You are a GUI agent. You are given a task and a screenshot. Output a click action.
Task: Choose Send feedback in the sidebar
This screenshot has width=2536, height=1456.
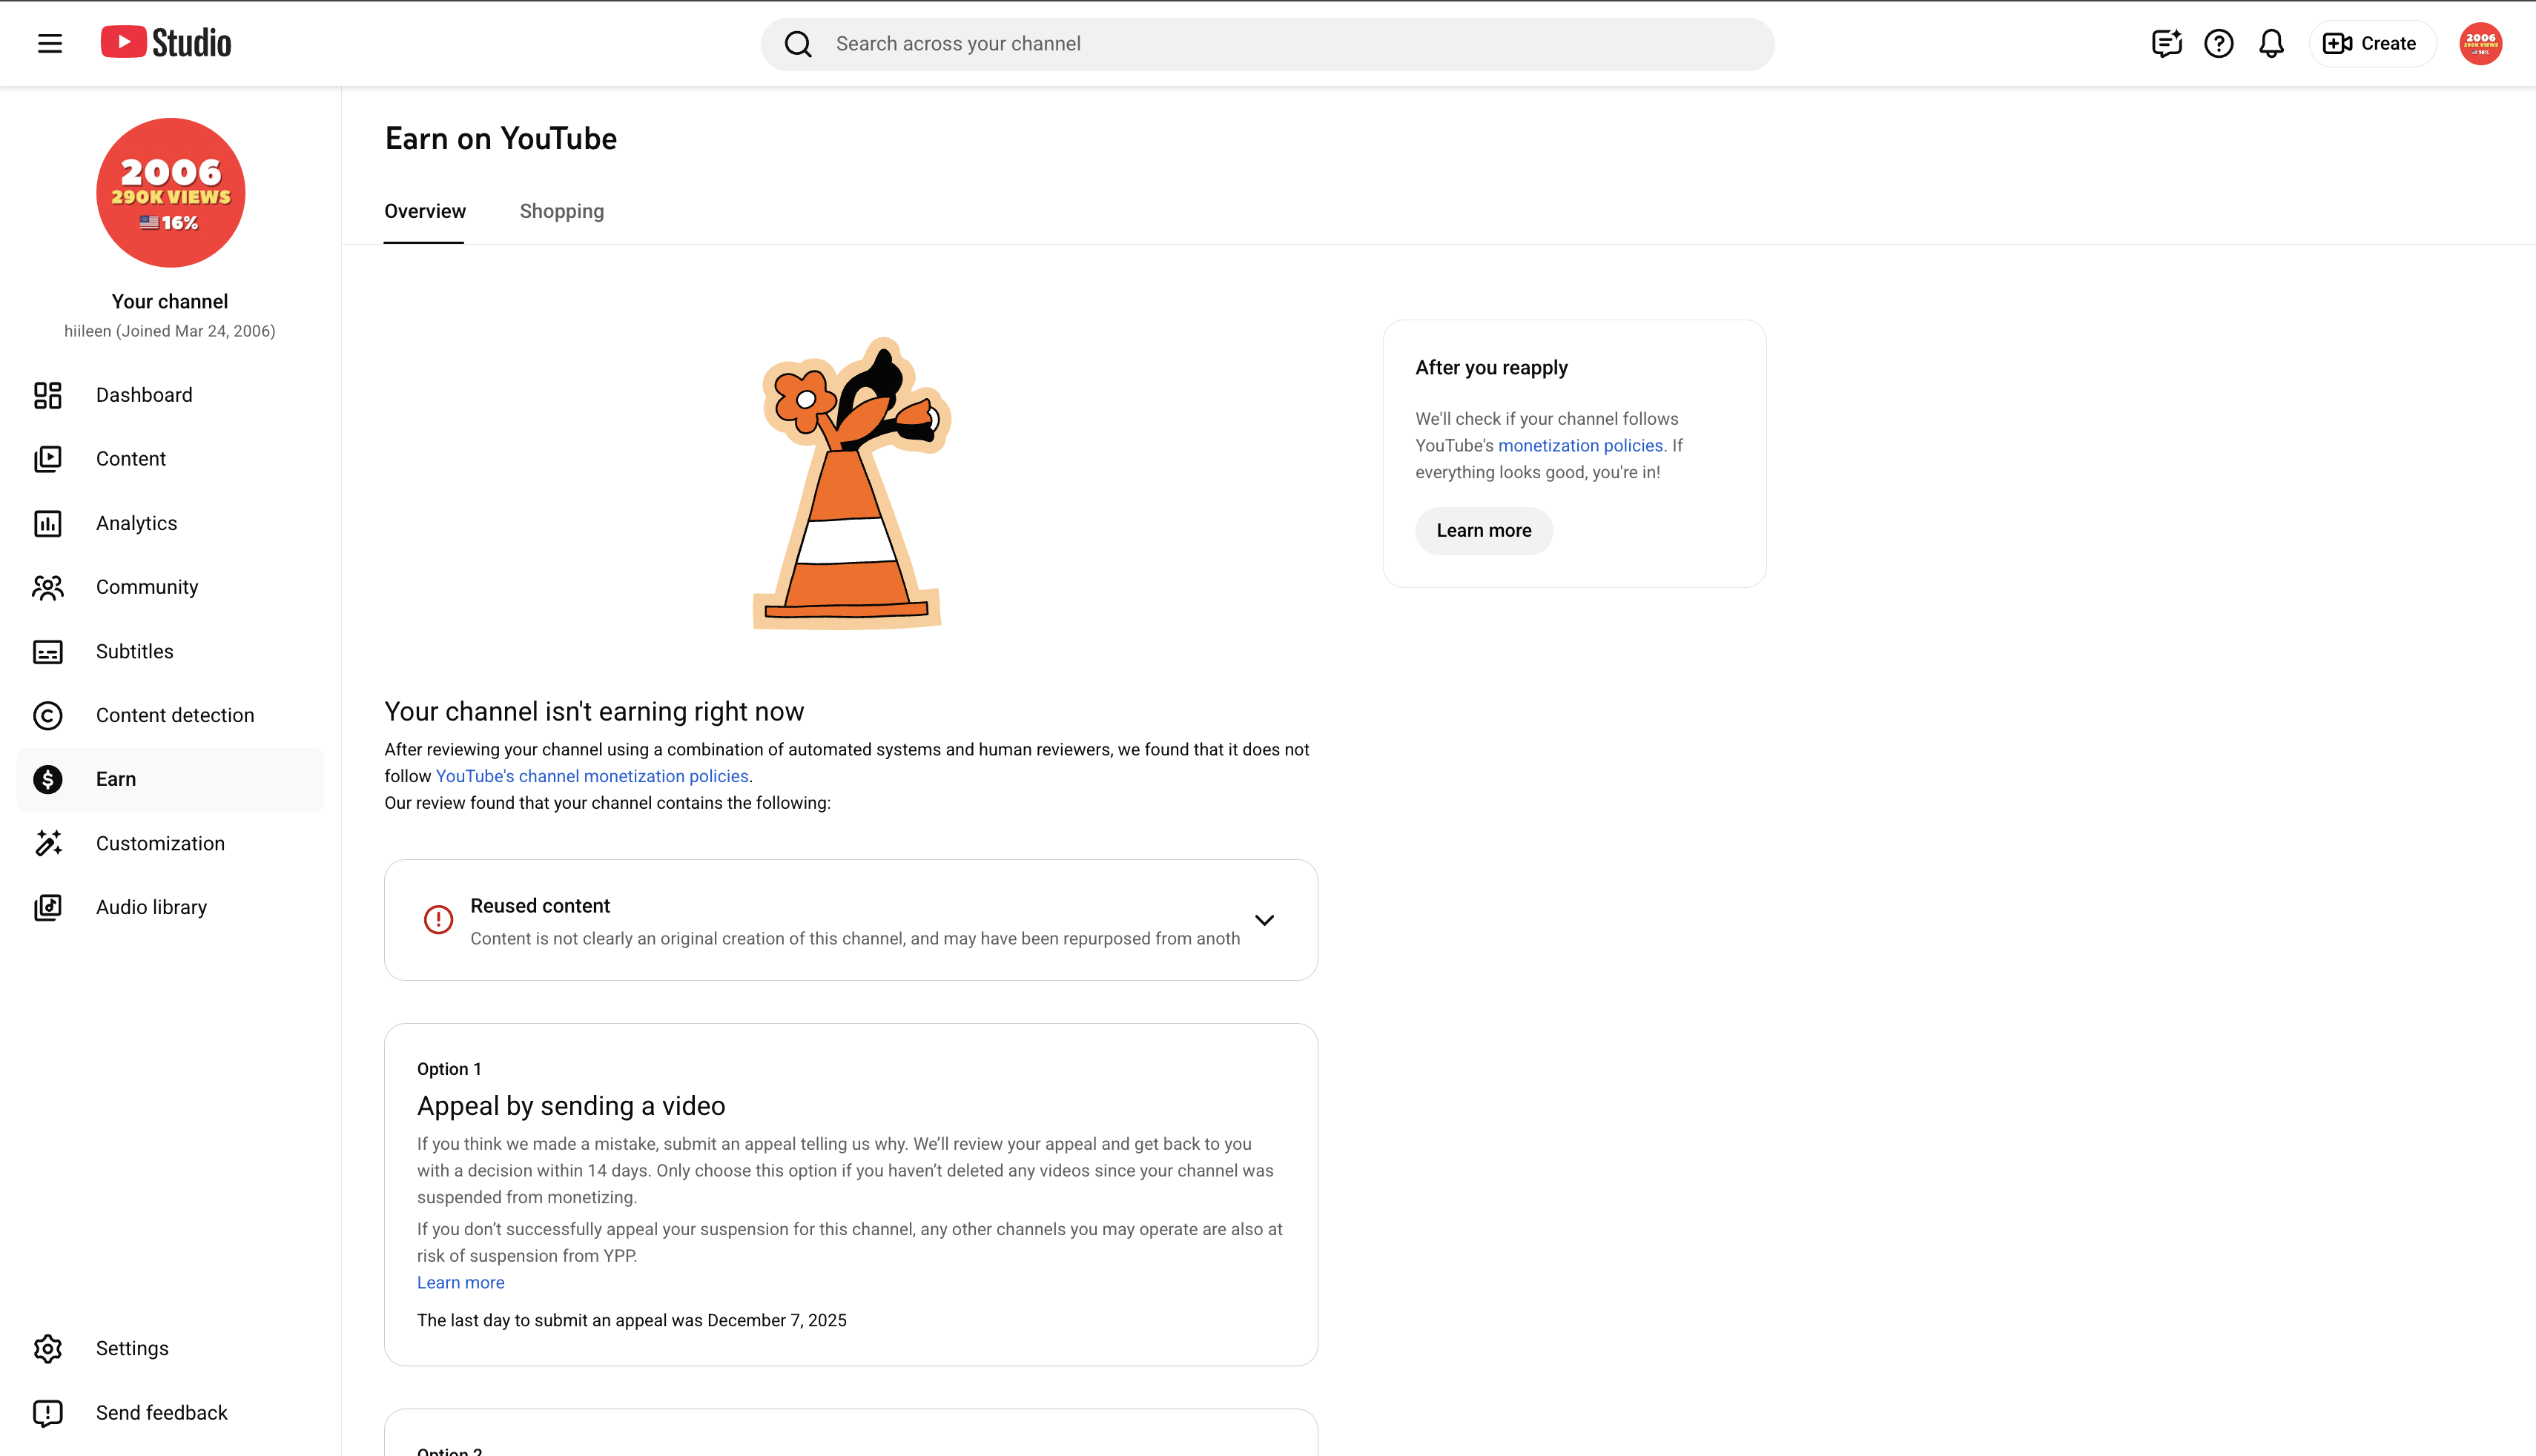(170, 1413)
